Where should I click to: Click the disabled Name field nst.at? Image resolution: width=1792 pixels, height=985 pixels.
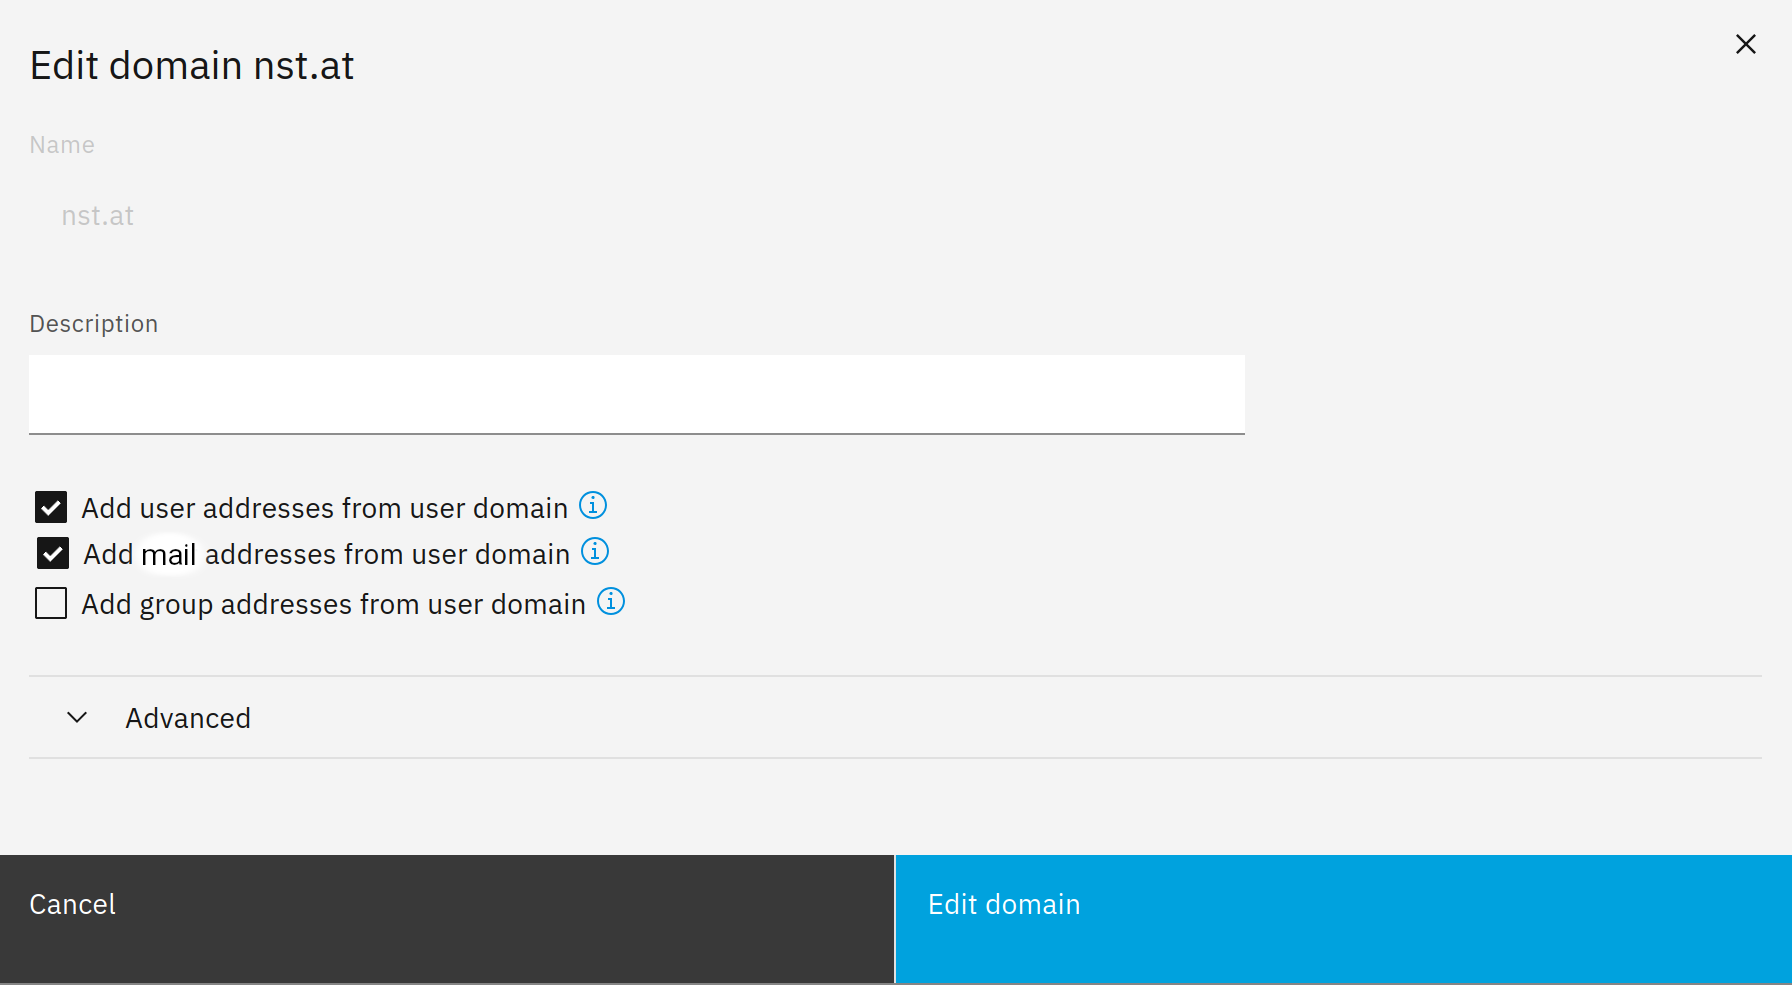[98, 216]
